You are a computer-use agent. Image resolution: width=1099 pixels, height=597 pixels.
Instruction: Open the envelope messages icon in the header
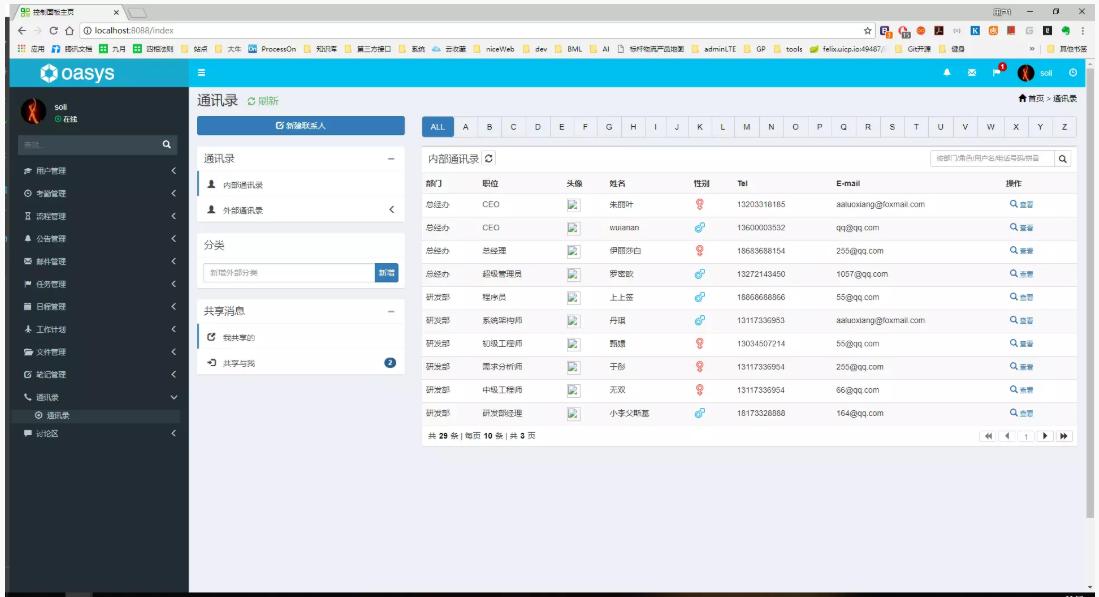tap(972, 73)
